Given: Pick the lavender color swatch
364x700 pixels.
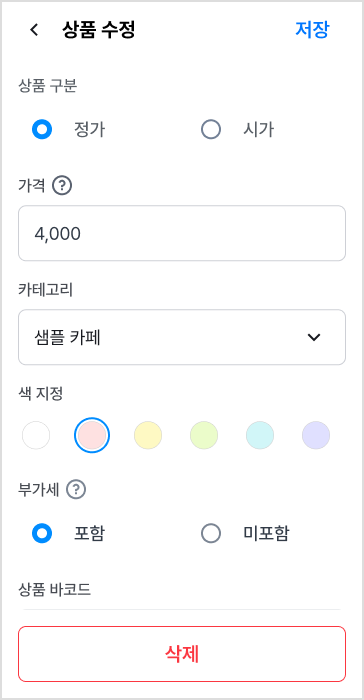Looking at the screenshot, I should tap(316, 435).
